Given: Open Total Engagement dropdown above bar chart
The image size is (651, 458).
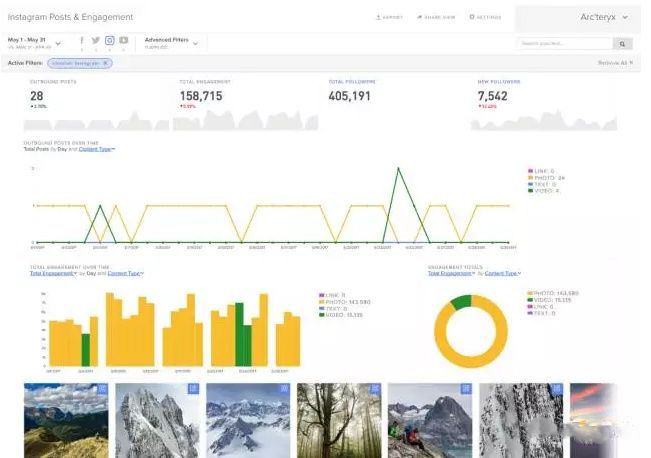Looking at the screenshot, I should coord(54,273).
